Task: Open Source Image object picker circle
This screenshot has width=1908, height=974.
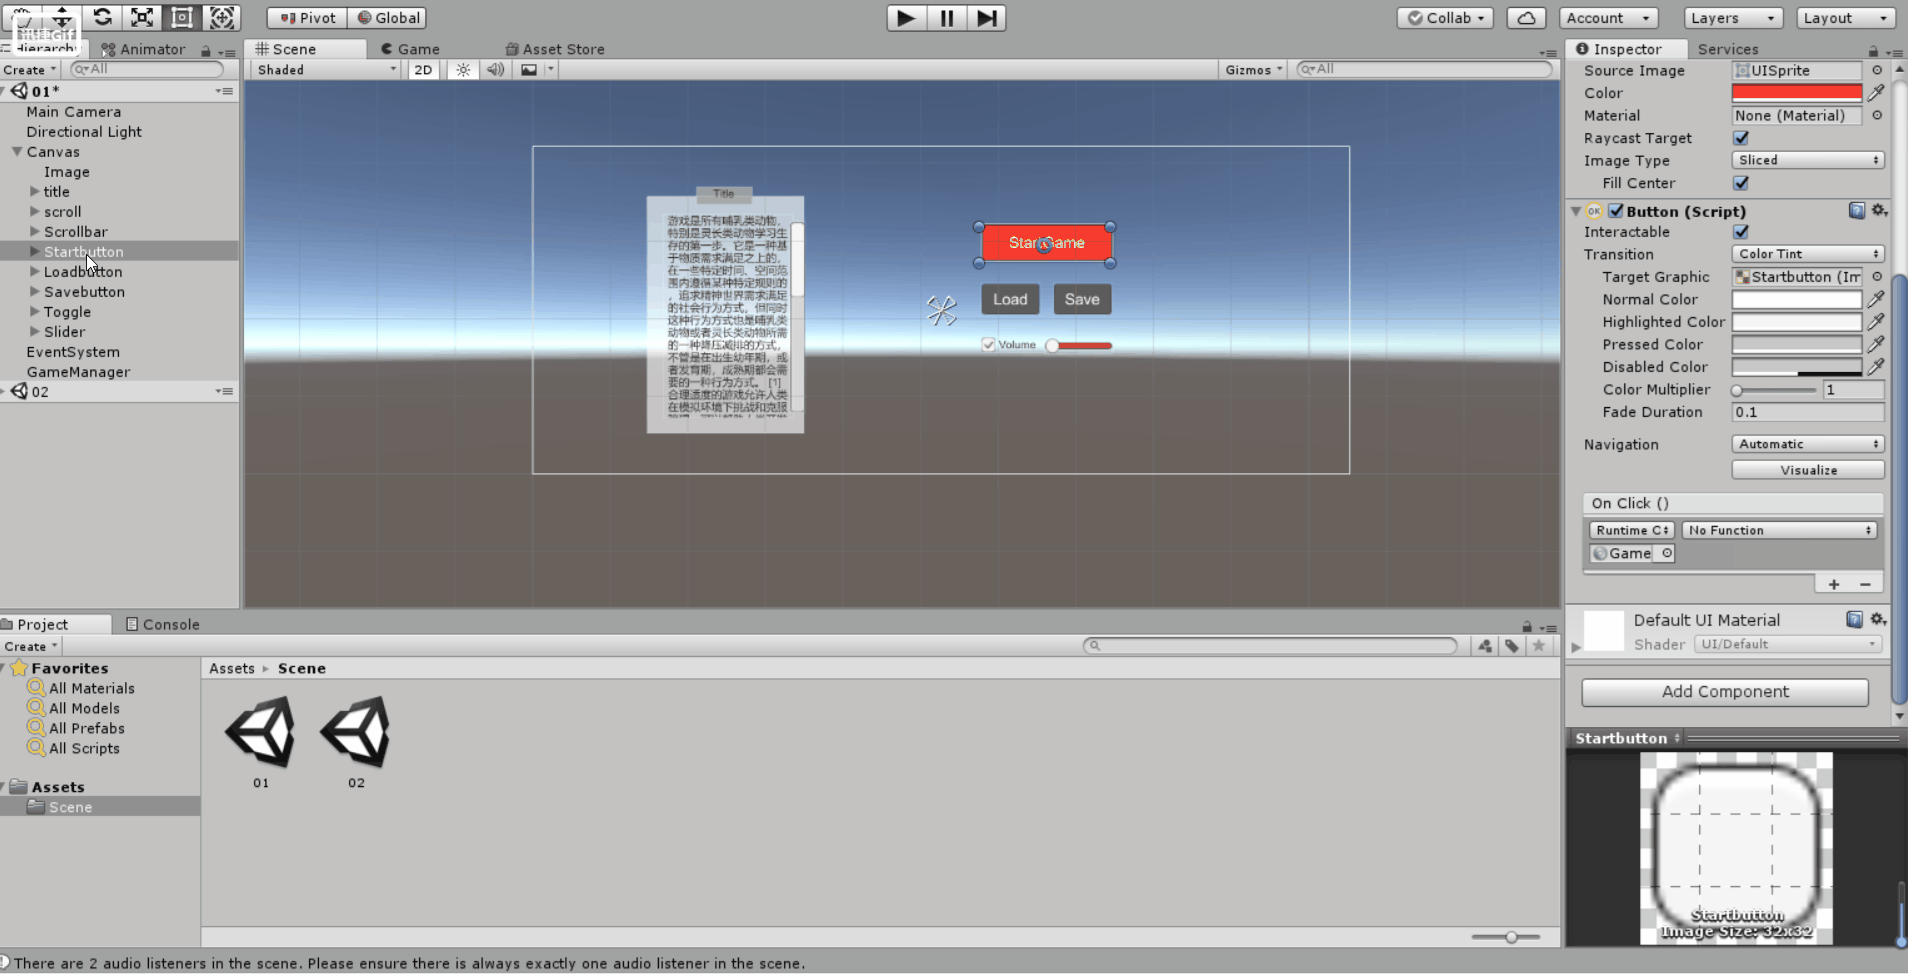Action: click(1877, 70)
